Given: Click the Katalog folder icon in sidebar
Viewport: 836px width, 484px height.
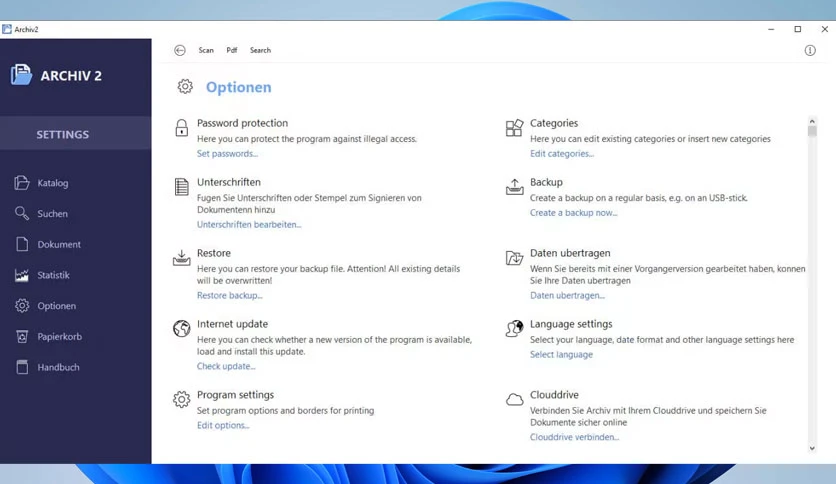Looking at the screenshot, I should coord(22,183).
